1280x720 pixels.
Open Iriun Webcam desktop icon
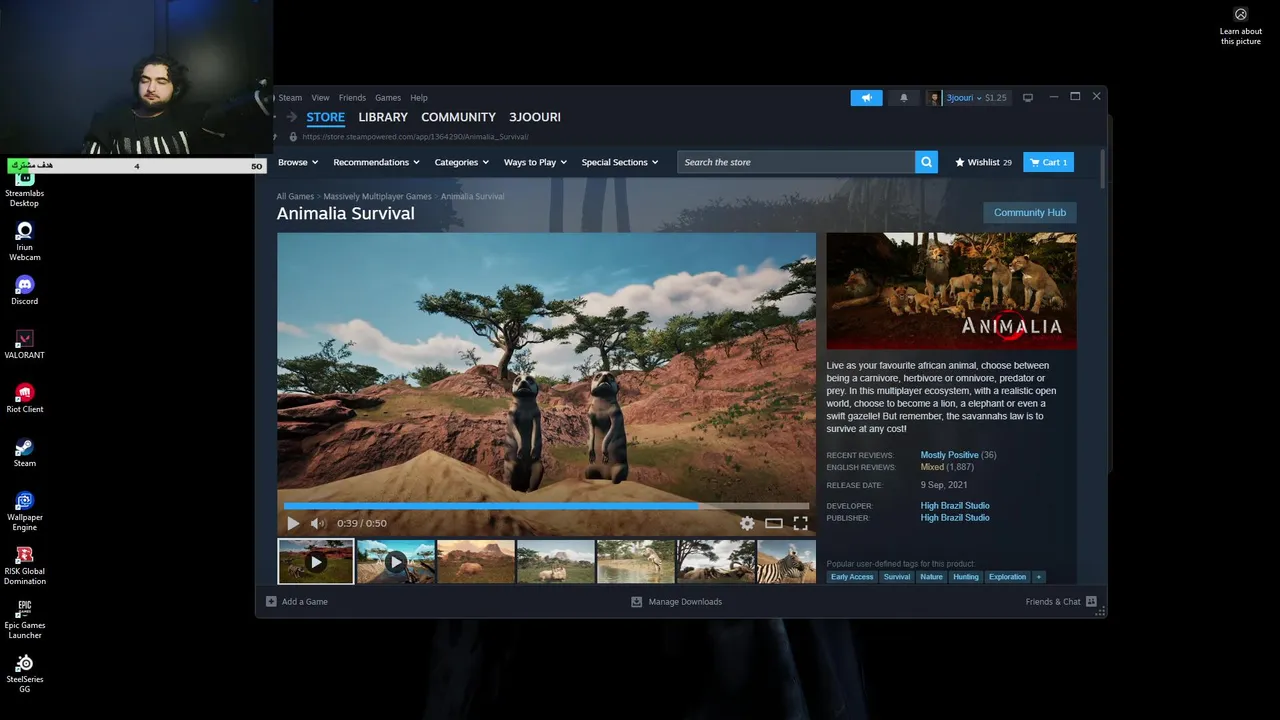[24, 241]
